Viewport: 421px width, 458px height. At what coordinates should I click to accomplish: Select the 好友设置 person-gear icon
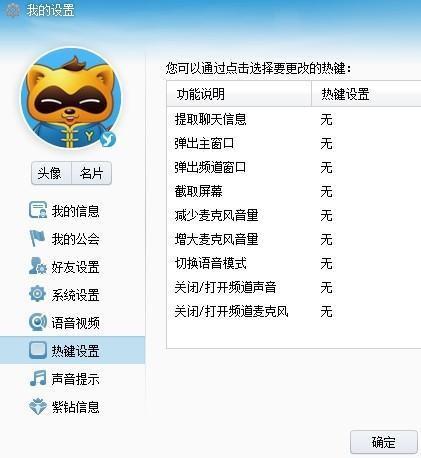37,266
